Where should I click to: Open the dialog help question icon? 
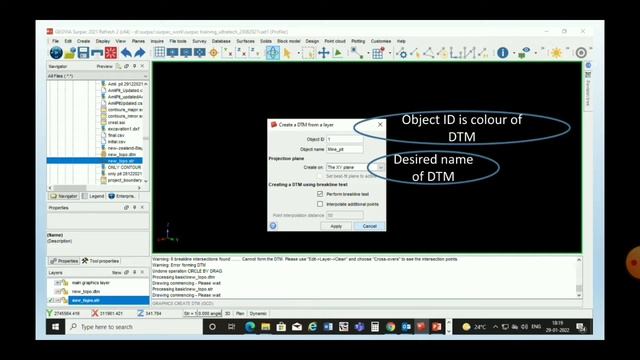point(273,226)
